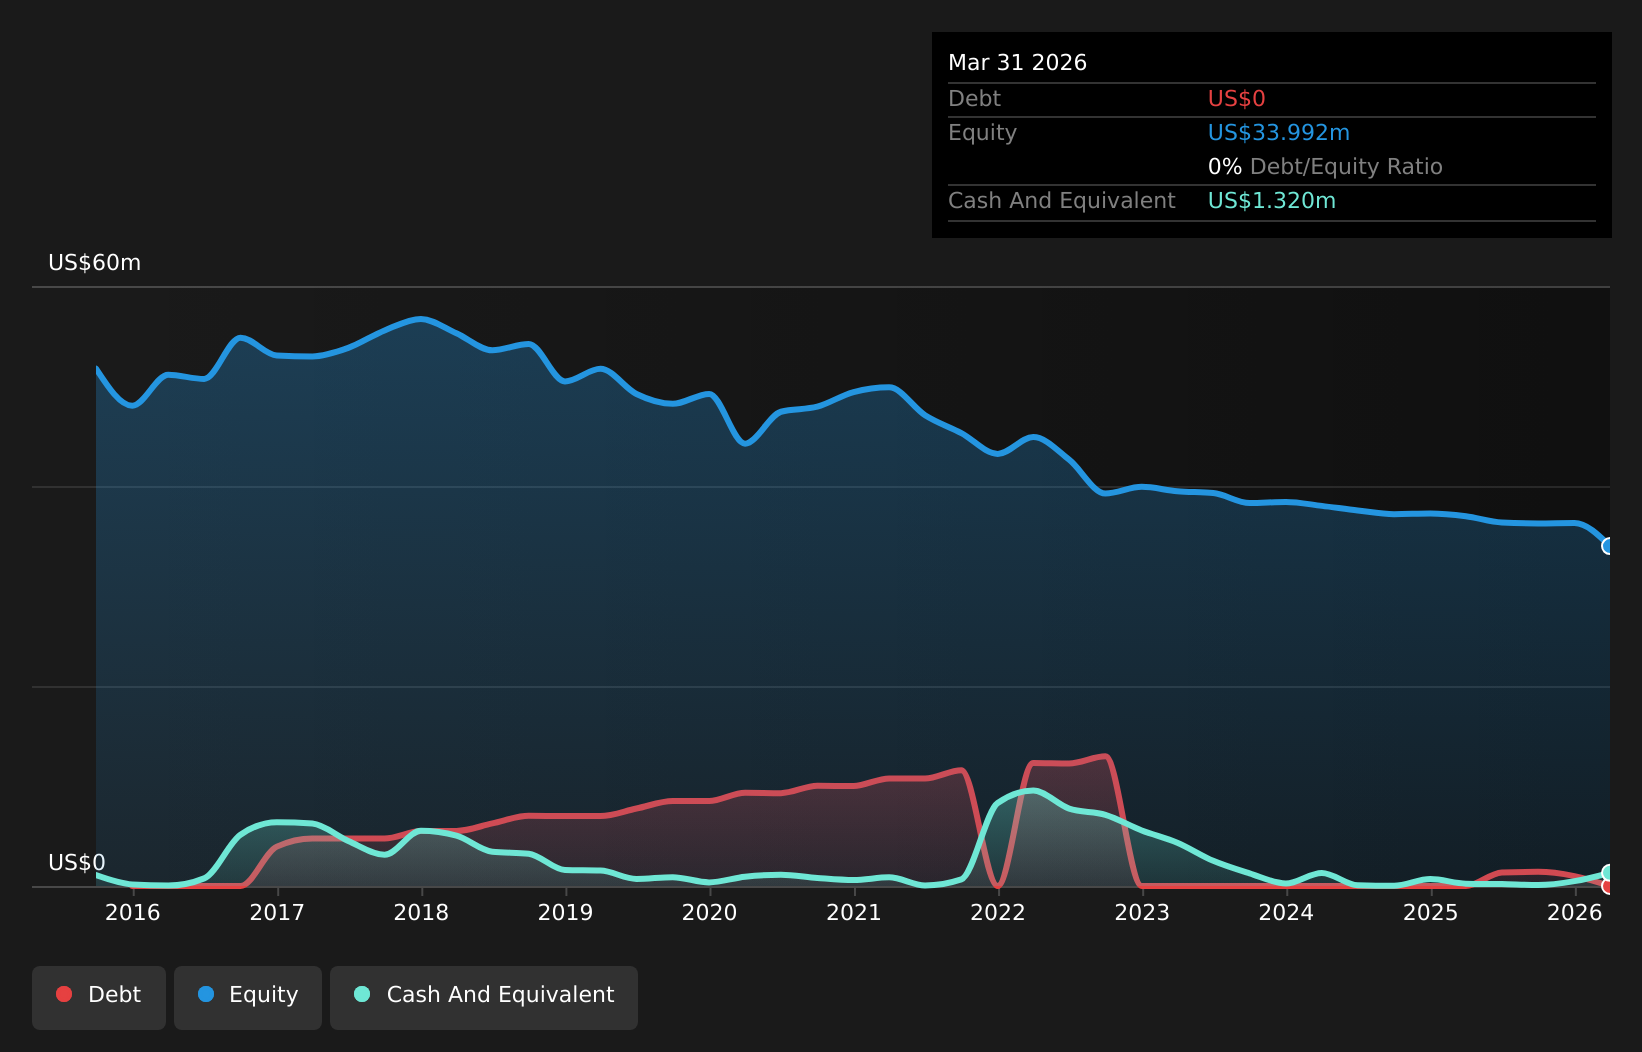Click the 2020 x-axis label
The image size is (1642, 1052).
coord(710,912)
